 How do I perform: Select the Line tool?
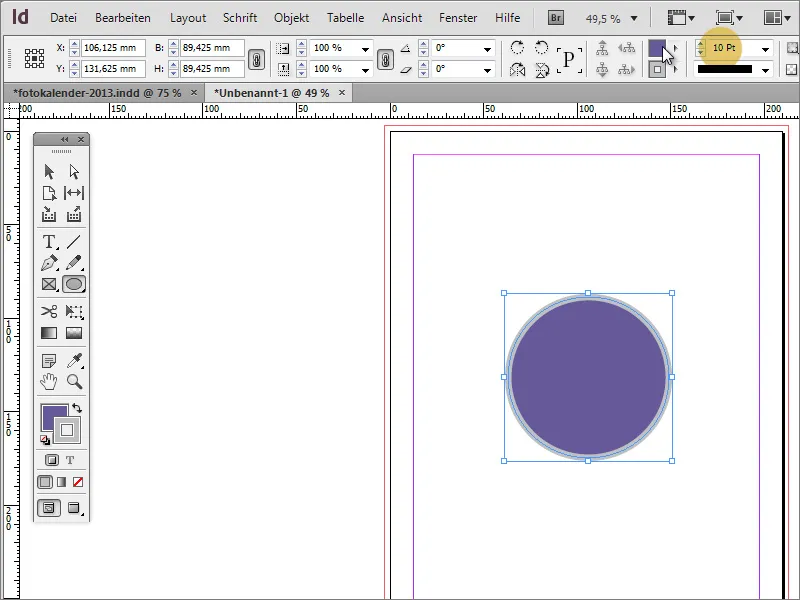(74, 241)
